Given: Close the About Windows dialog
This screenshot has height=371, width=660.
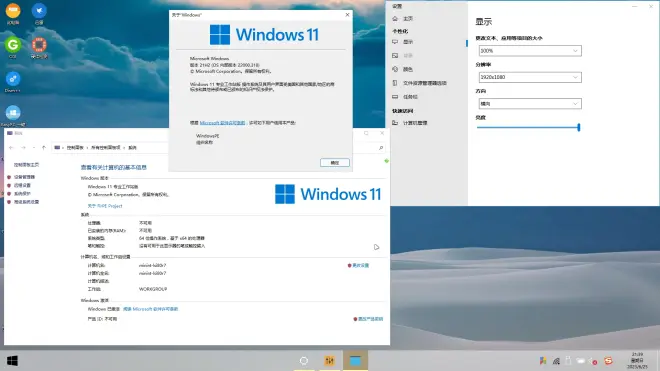Looking at the screenshot, I should click(x=347, y=15).
